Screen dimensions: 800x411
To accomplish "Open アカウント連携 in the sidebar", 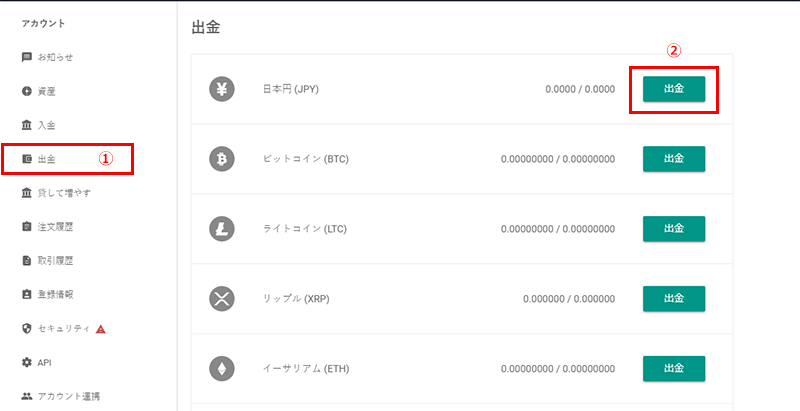I will point(61,396).
